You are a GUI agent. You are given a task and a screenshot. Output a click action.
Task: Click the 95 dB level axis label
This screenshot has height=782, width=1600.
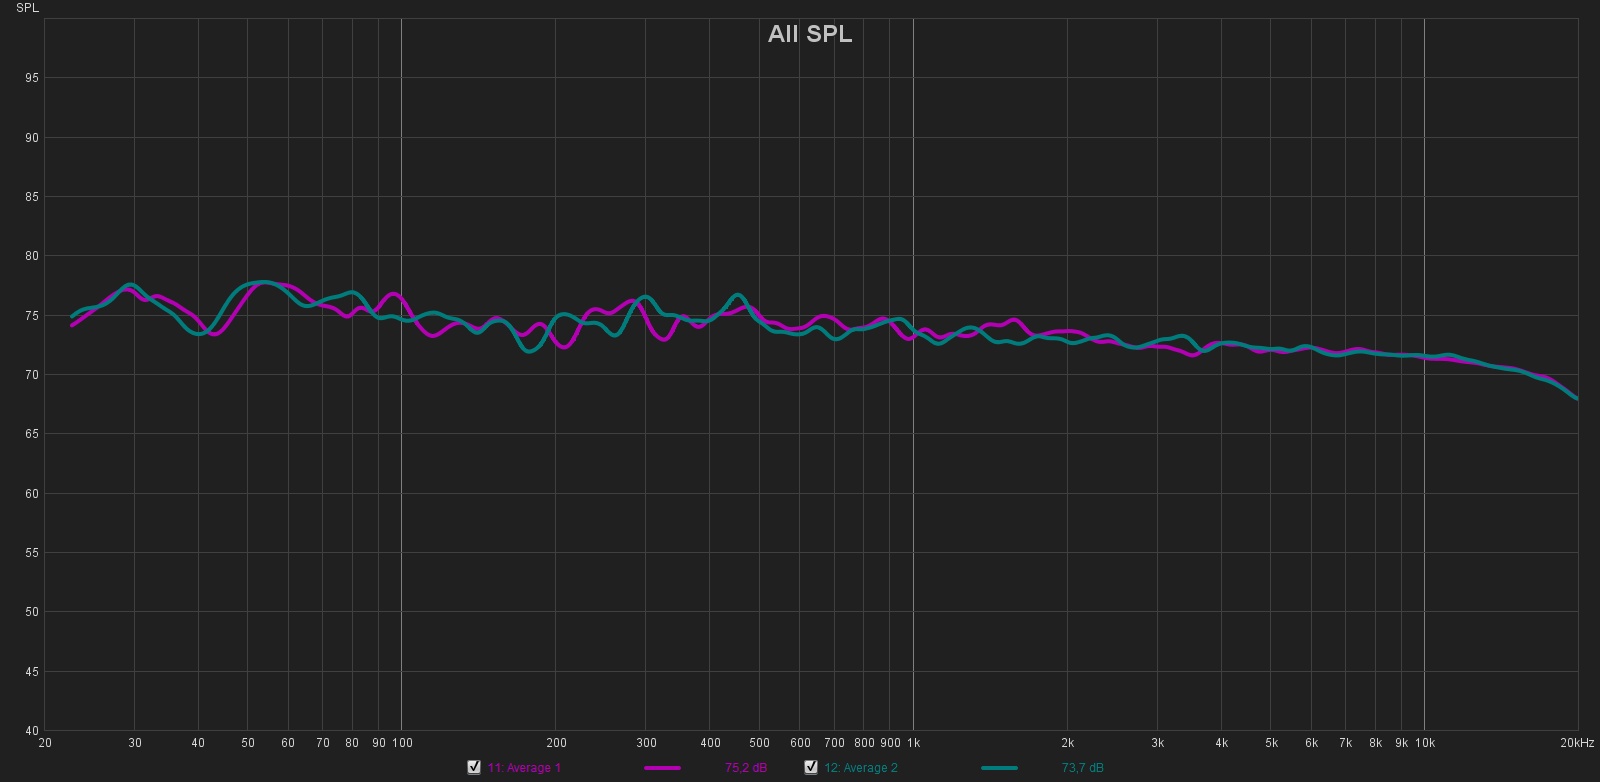click(32, 78)
